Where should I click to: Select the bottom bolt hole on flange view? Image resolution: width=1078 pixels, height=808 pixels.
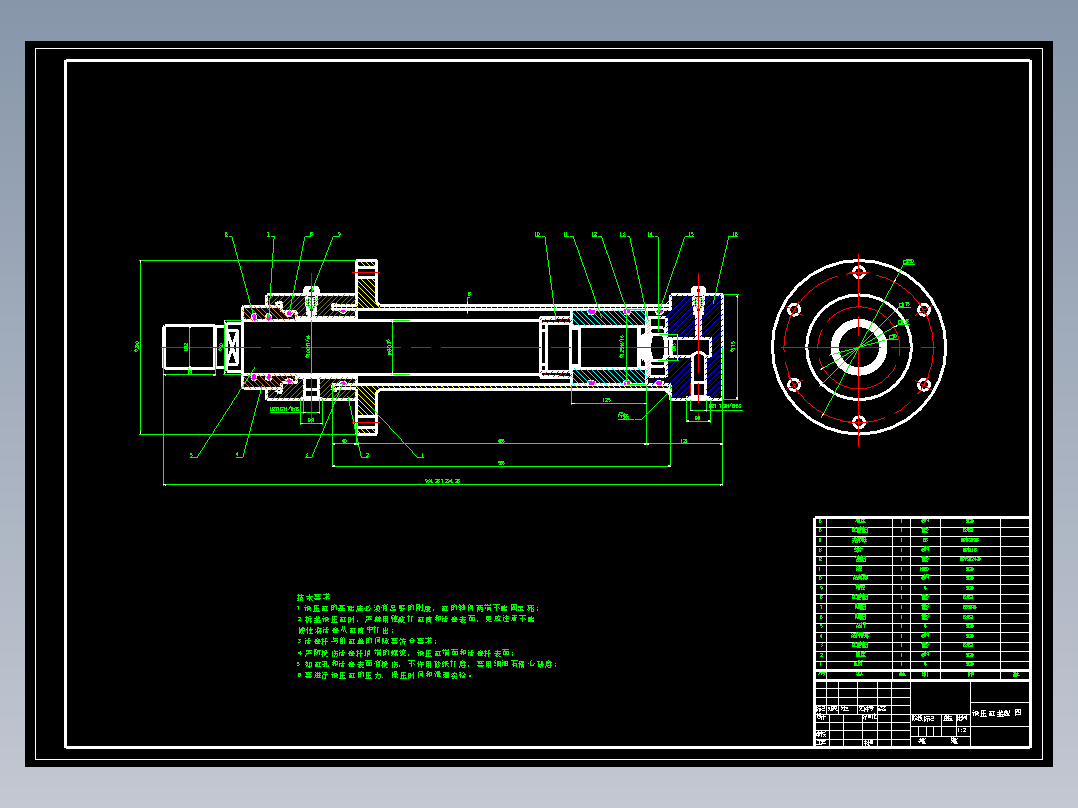(x=859, y=422)
